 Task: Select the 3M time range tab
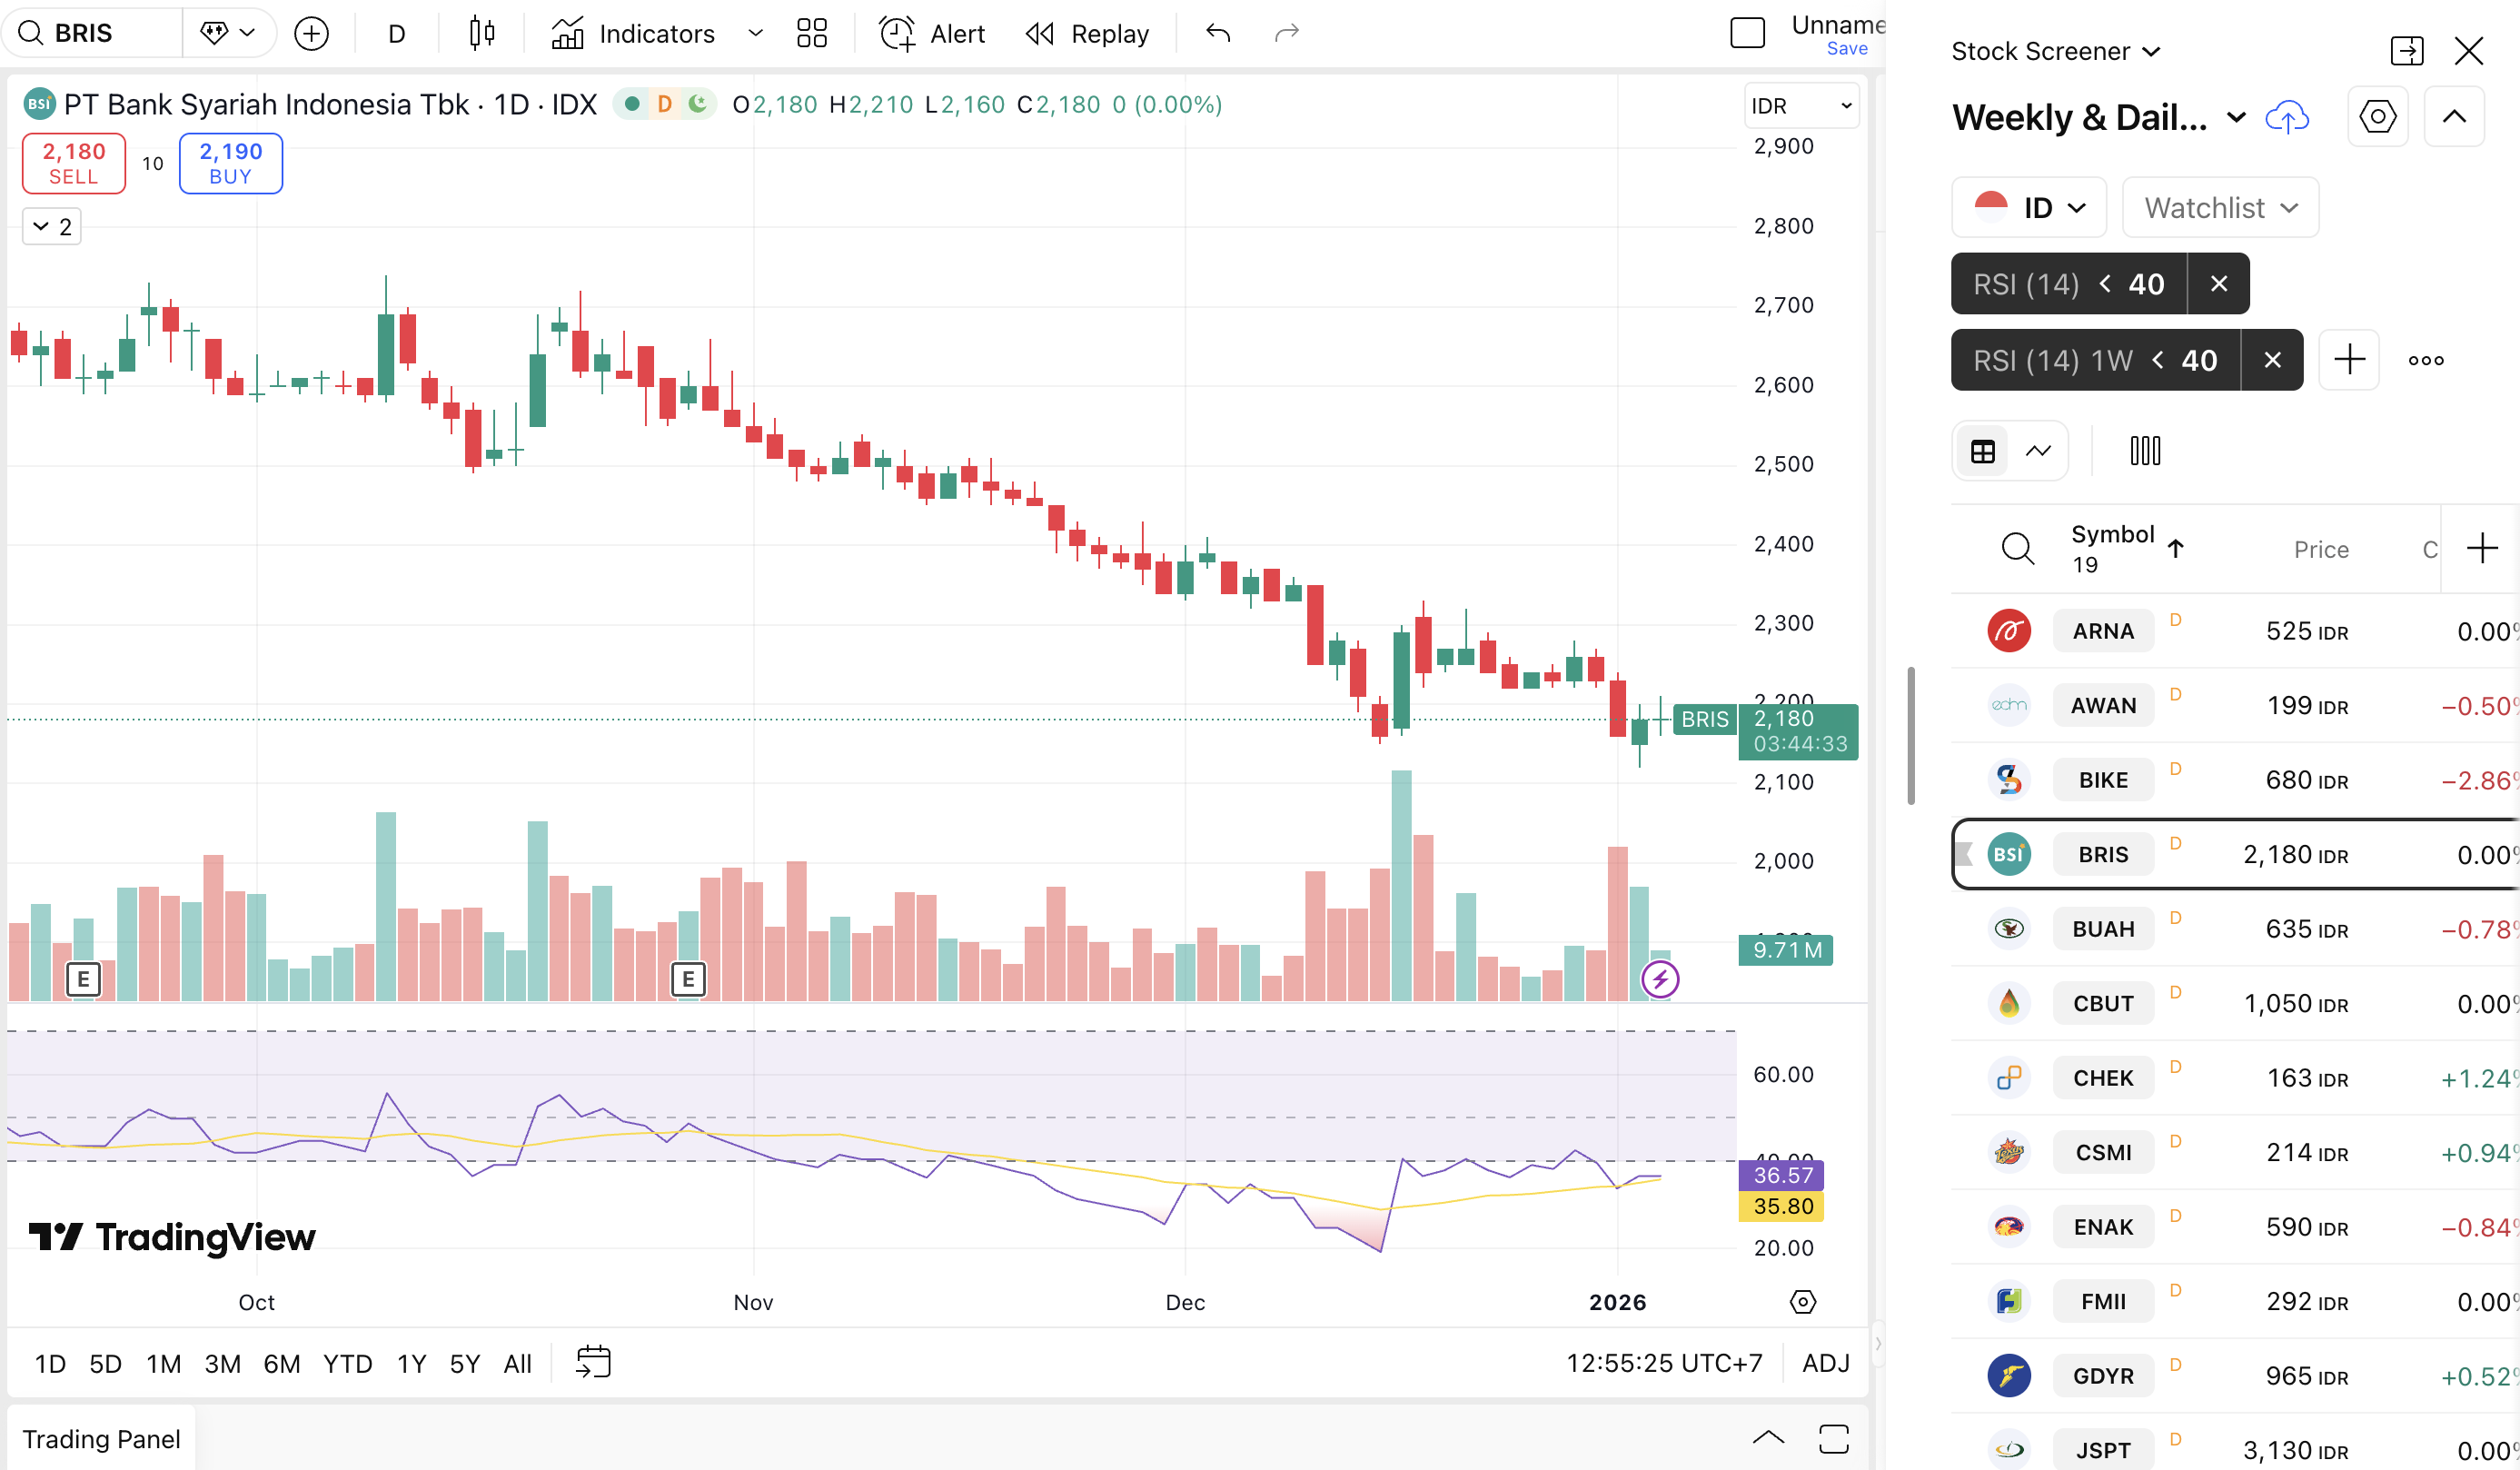[x=222, y=1364]
